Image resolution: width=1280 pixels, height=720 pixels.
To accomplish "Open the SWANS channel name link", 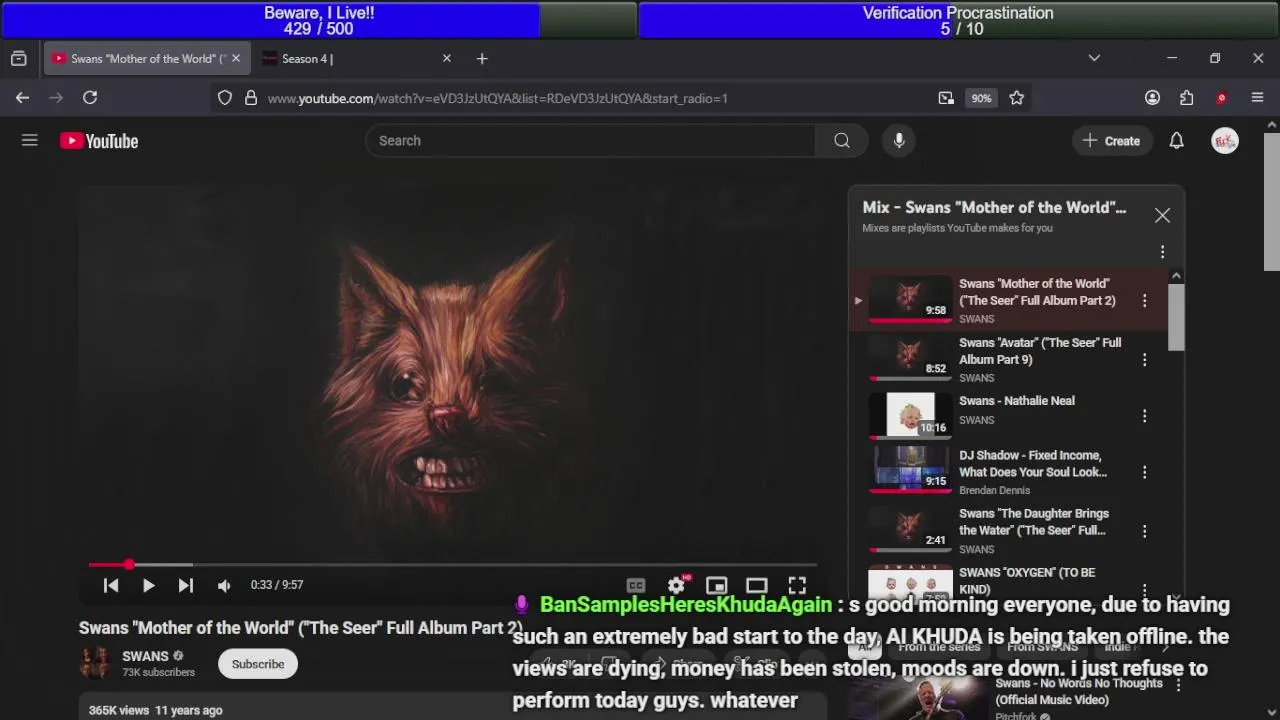I will [x=145, y=656].
